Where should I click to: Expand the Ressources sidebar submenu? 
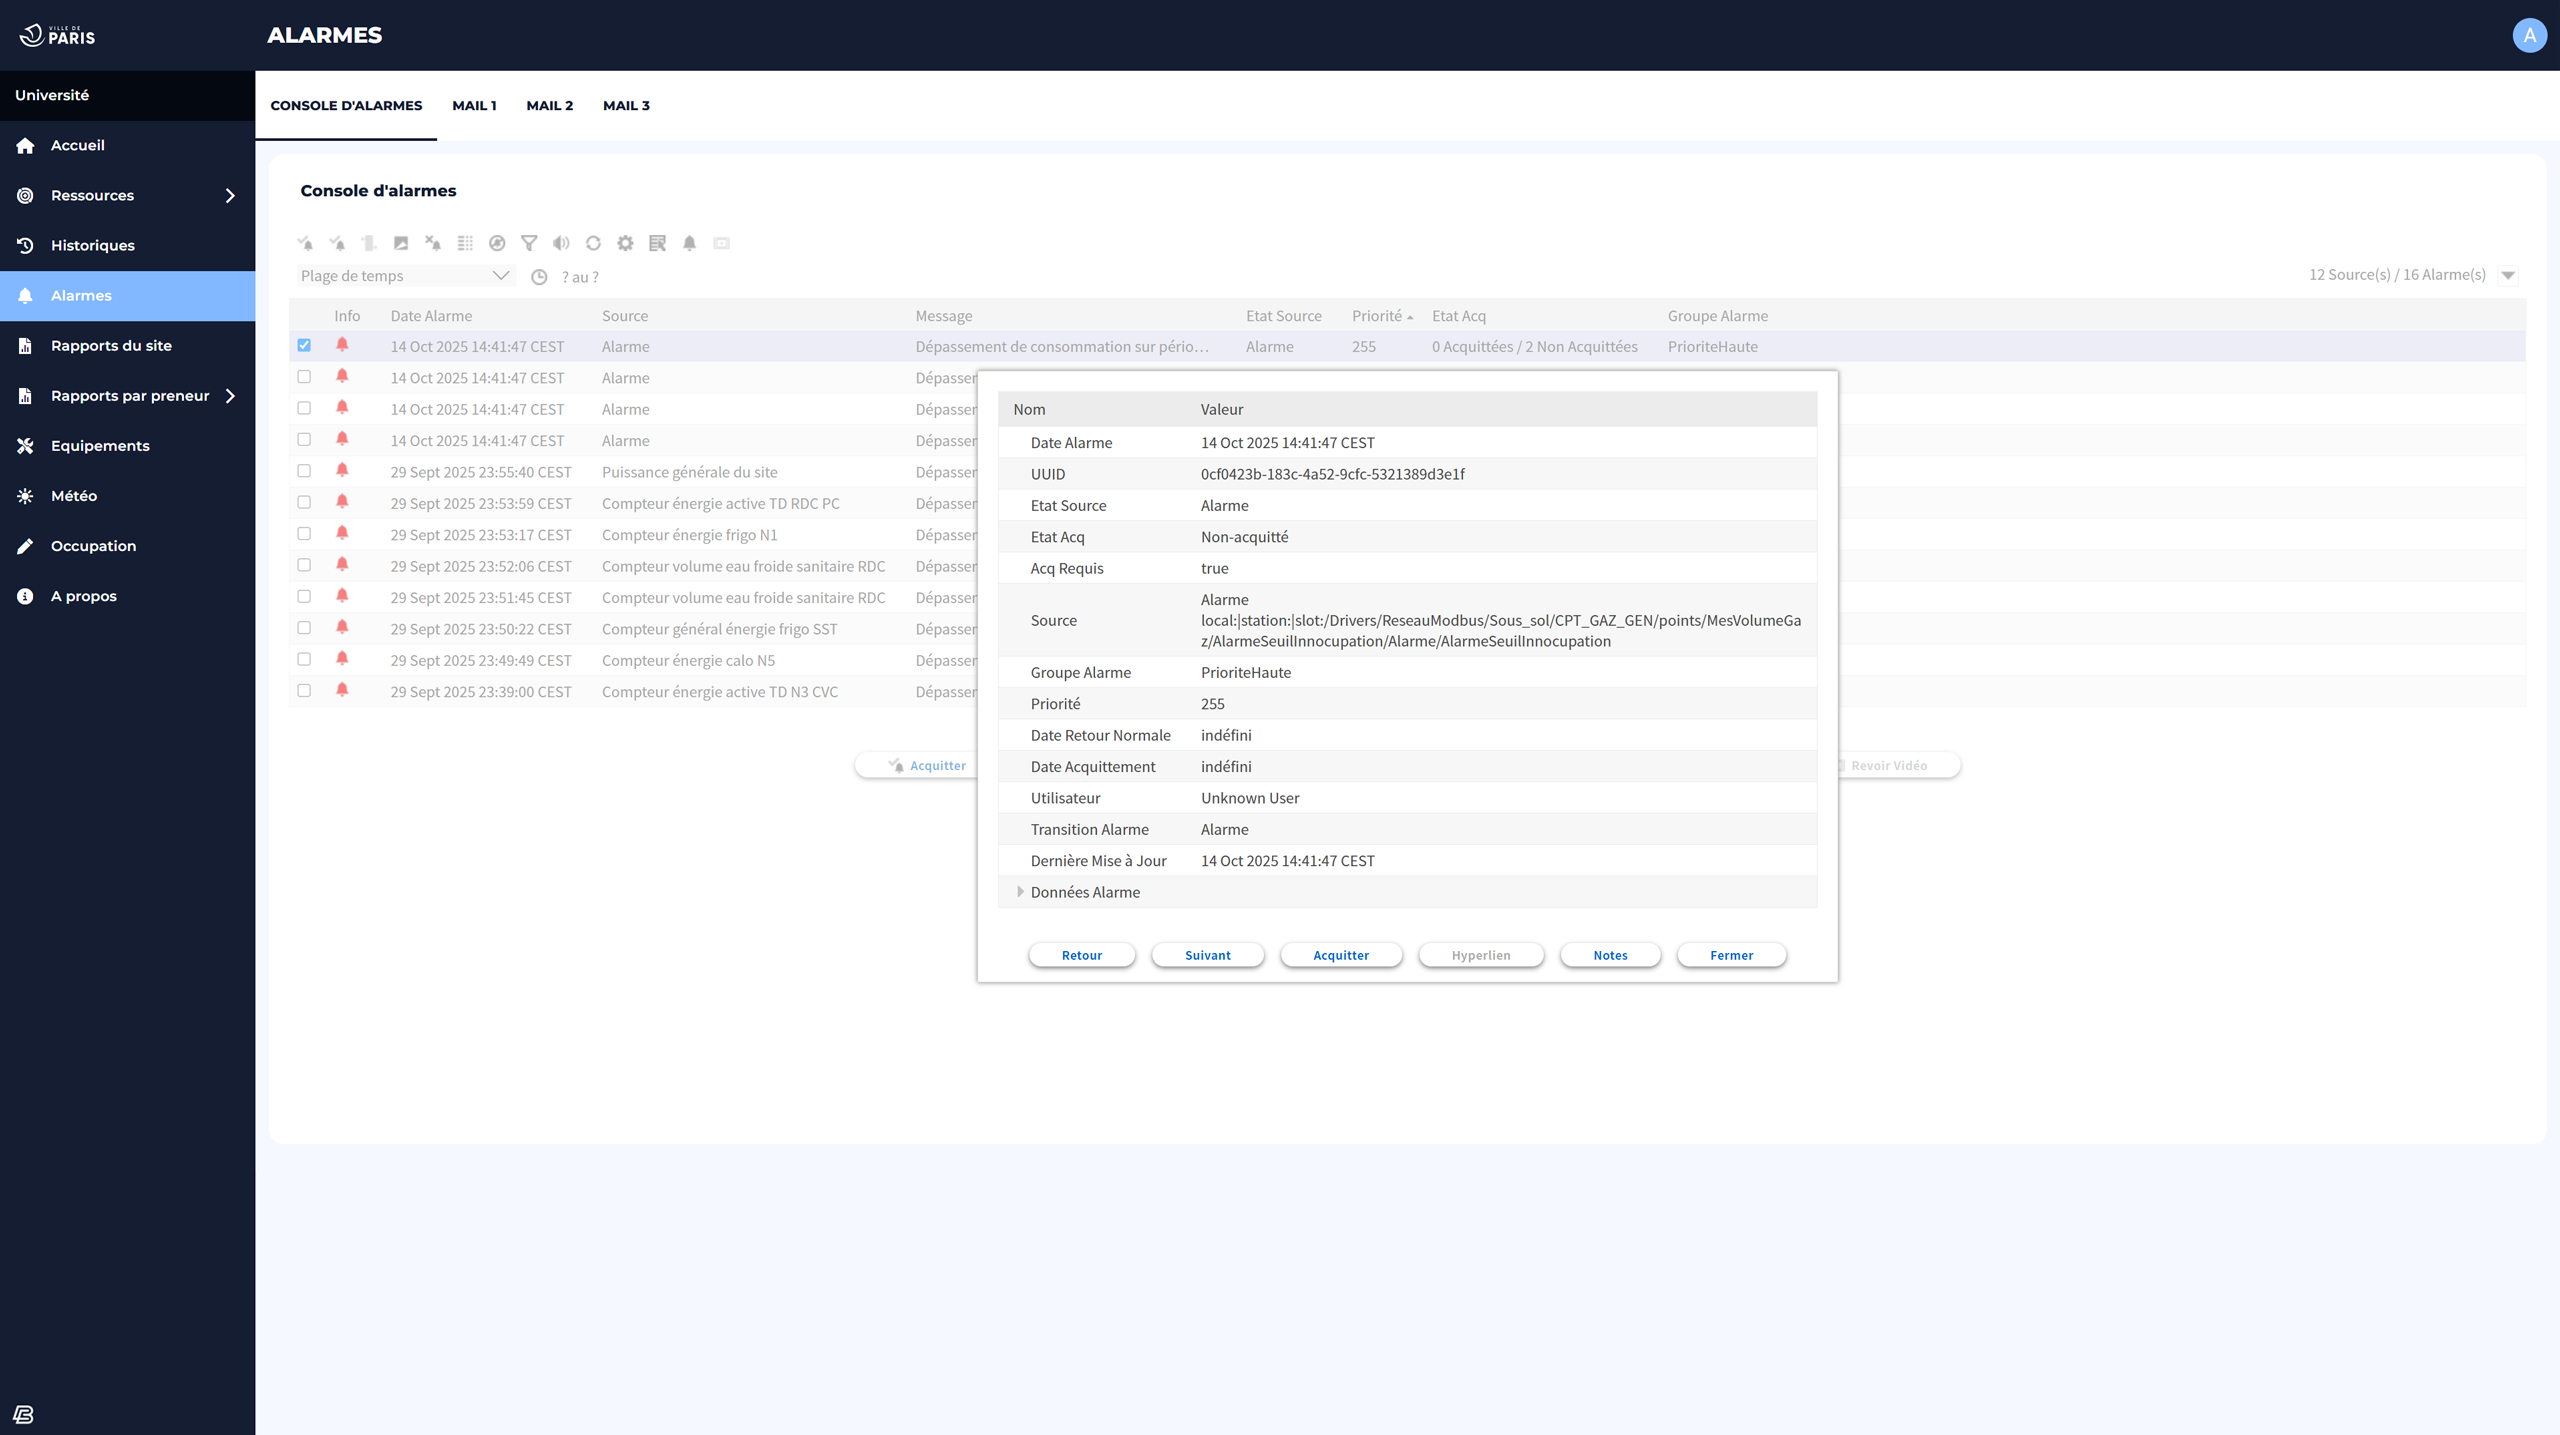tap(230, 196)
